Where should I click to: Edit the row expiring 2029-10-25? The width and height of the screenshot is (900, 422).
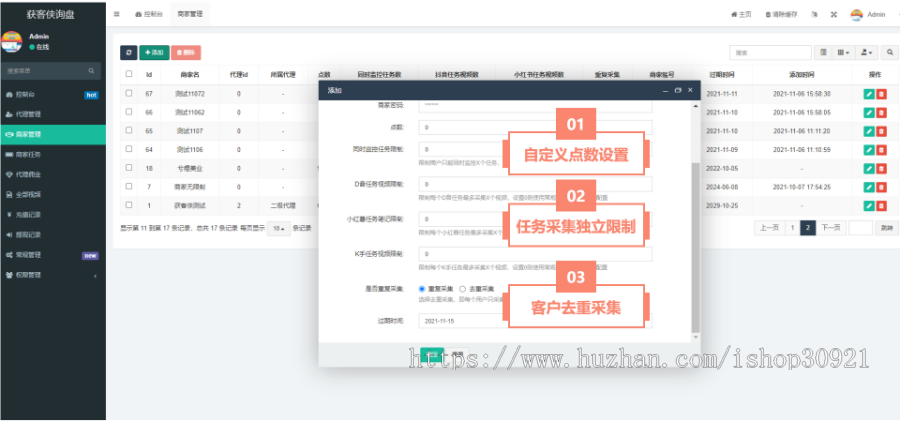[x=869, y=206]
